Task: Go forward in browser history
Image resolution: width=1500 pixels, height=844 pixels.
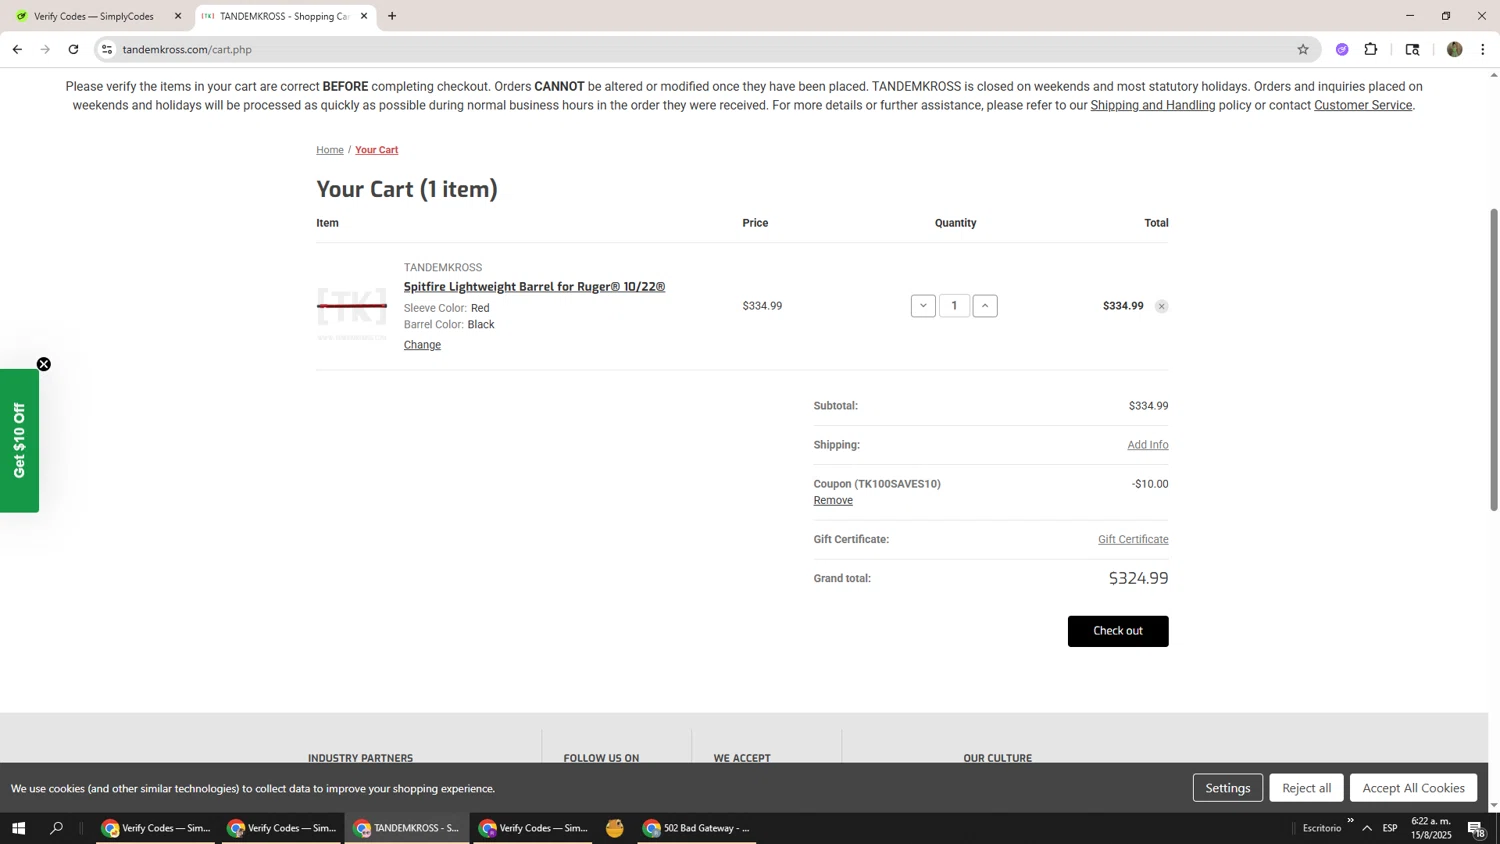Action: tap(45, 49)
